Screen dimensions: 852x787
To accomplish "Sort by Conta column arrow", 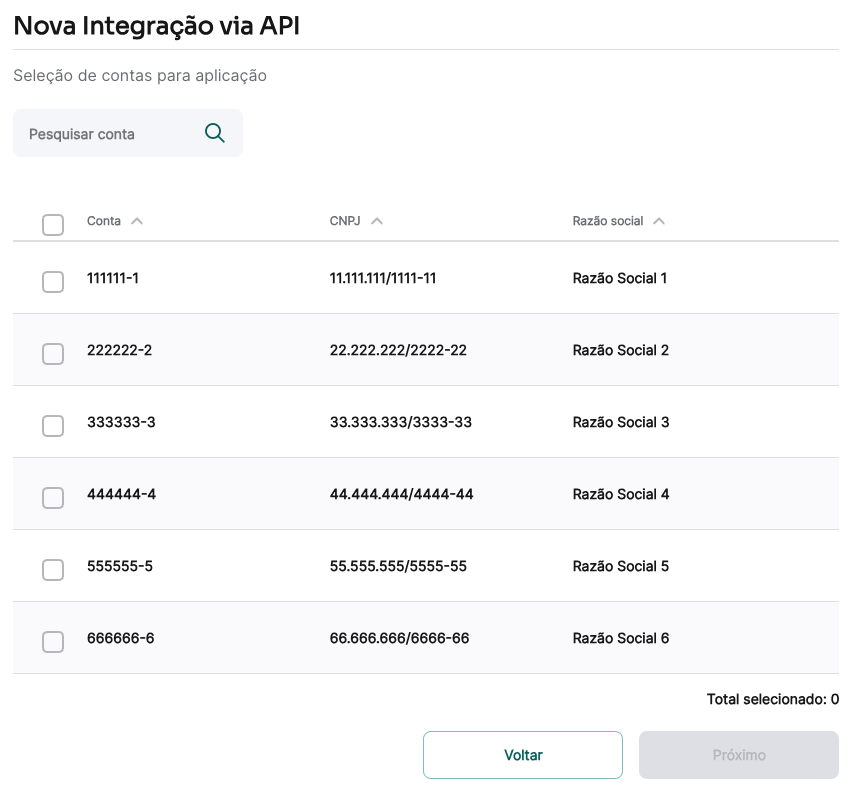I will 137,221.
